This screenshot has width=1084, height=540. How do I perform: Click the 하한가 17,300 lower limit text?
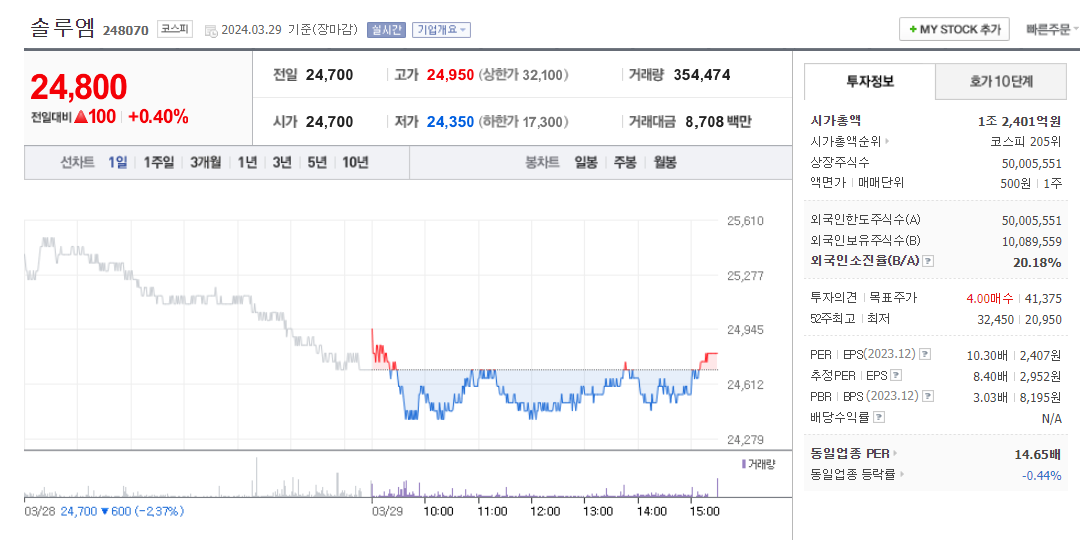(523, 122)
